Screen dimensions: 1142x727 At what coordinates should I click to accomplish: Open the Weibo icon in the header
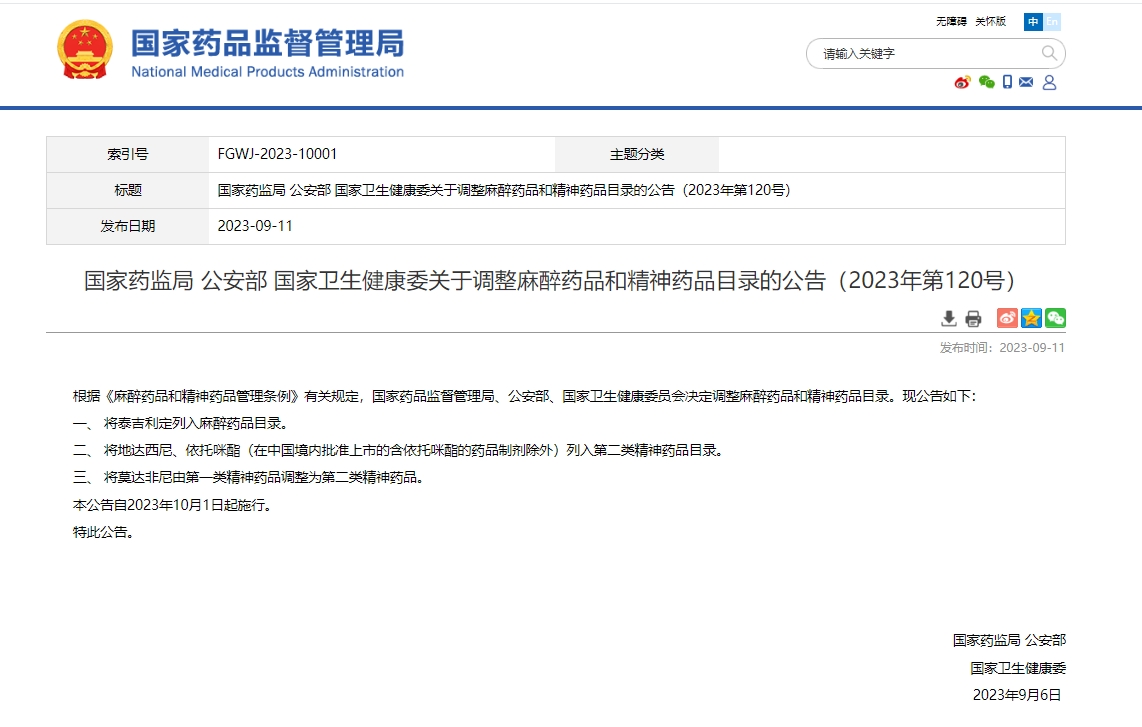click(x=962, y=82)
